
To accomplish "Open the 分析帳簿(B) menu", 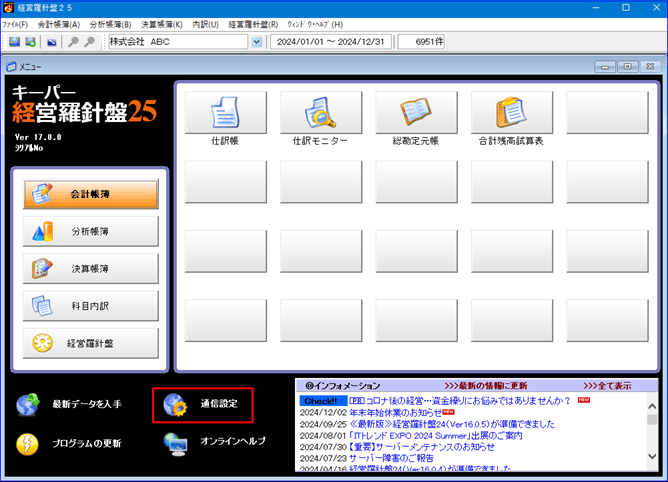I will (x=111, y=24).
